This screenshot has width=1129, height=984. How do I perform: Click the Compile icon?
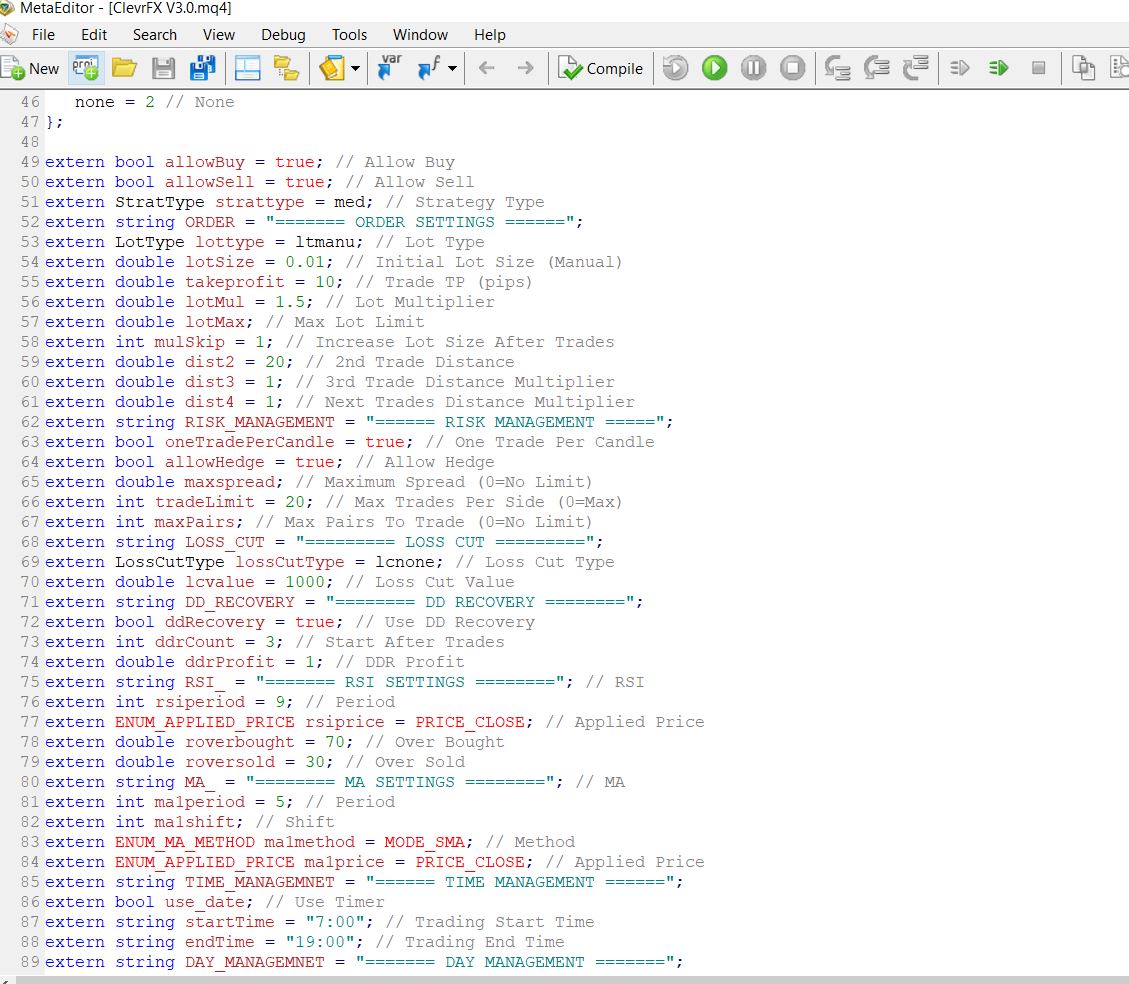pos(600,68)
